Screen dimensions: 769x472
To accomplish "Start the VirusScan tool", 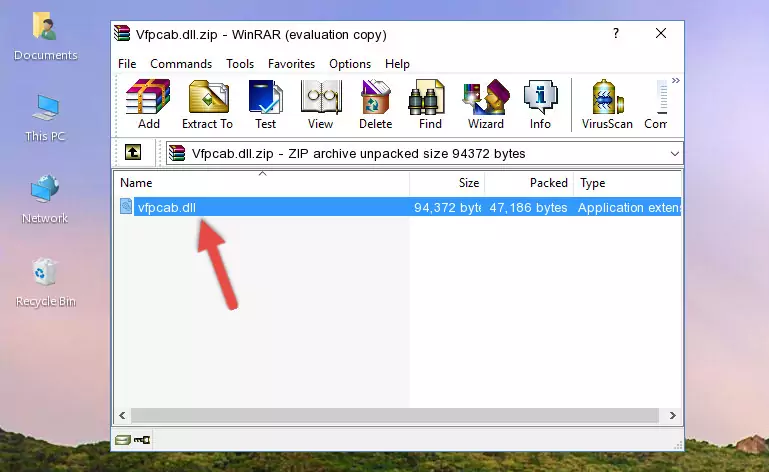I will pyautogui.click(x=607, y=104).
